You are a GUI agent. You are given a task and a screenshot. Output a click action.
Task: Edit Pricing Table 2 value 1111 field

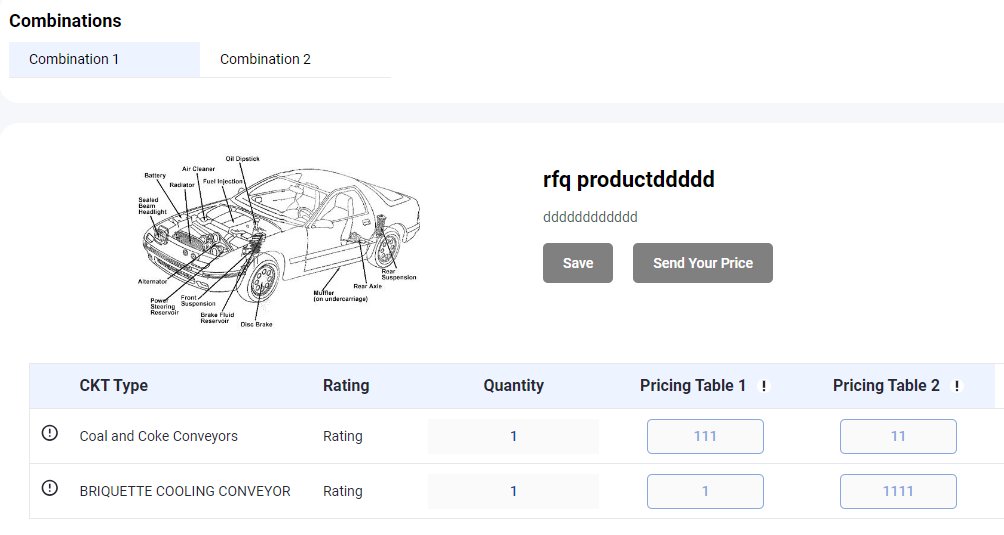click(898, 491)
